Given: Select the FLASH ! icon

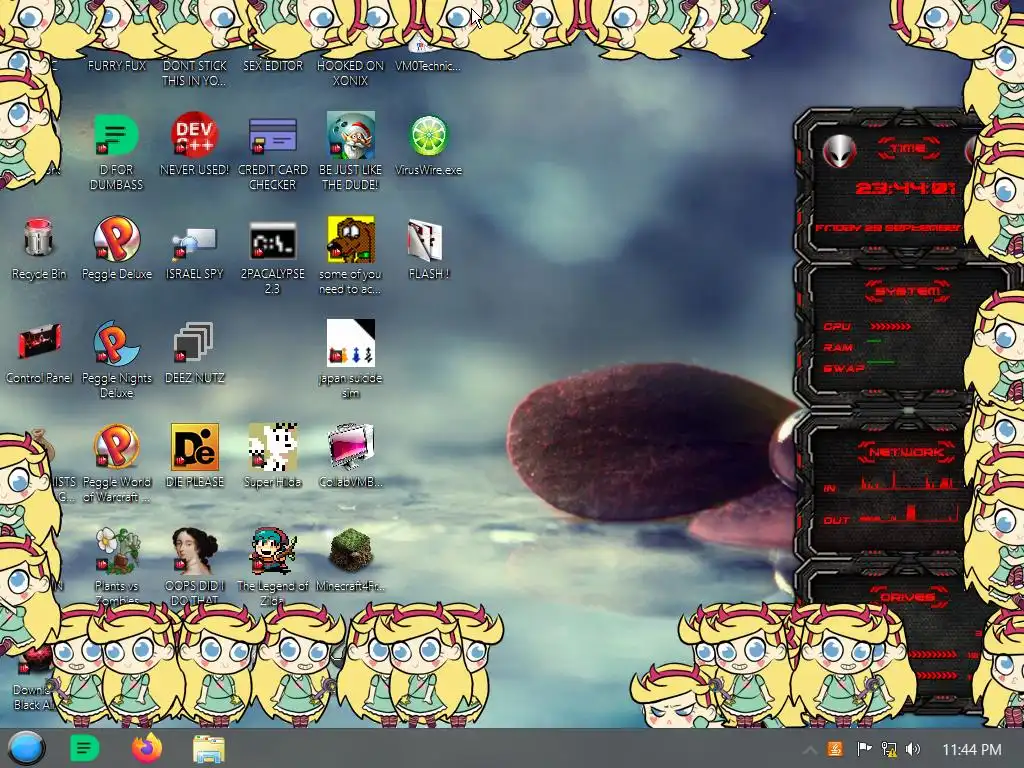Looking at the screenshot, I should pos(425,240).
